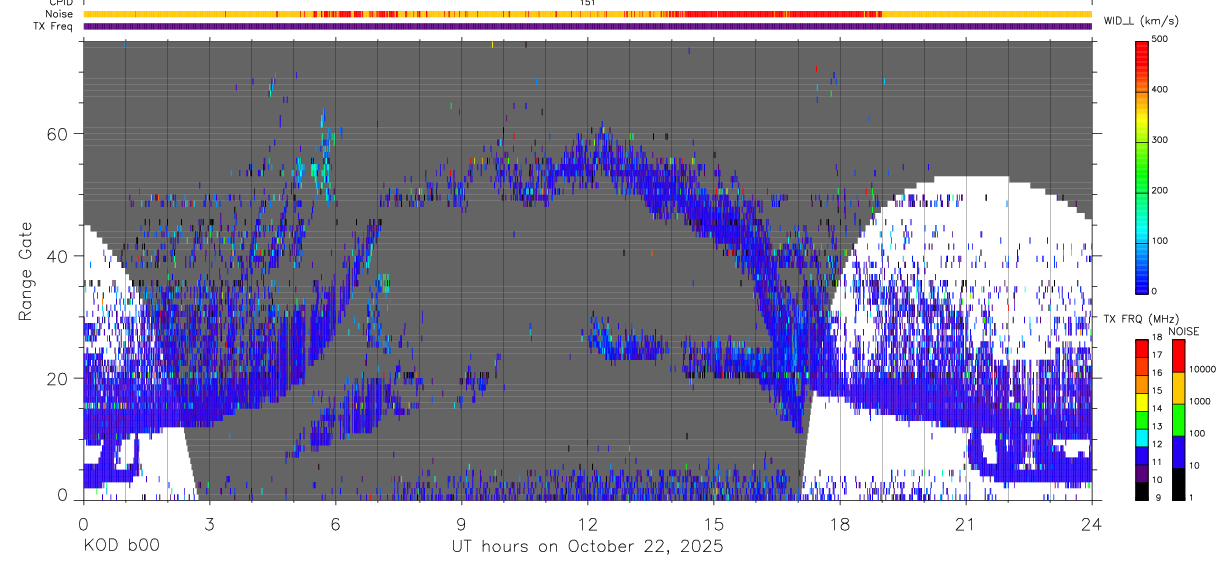Pick the red segment of NOISE color bar
1228x567 pixels.
pos(1178,356)
